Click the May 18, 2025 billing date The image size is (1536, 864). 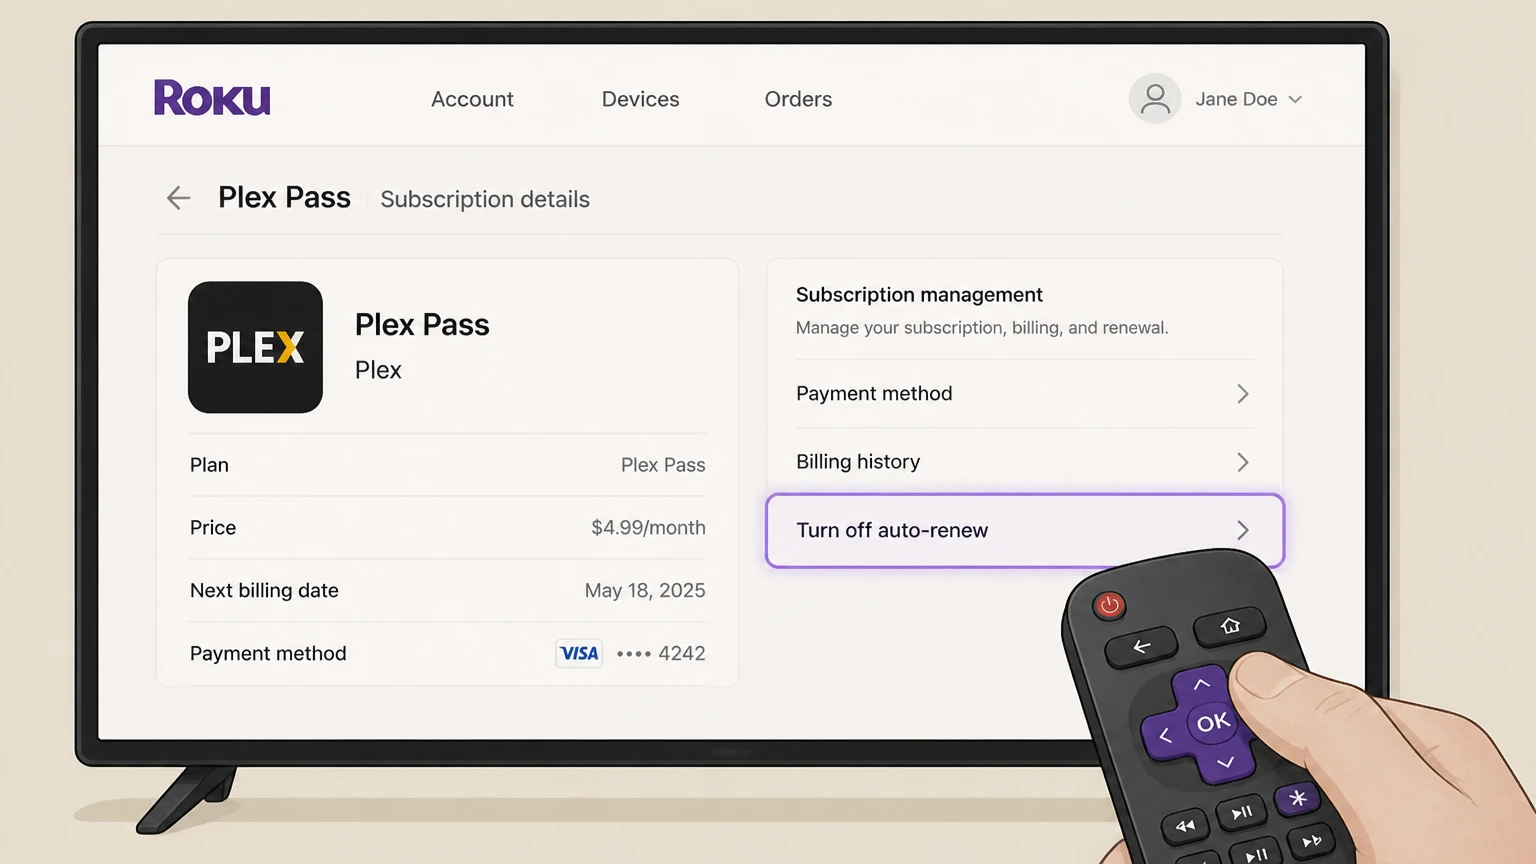645,590
